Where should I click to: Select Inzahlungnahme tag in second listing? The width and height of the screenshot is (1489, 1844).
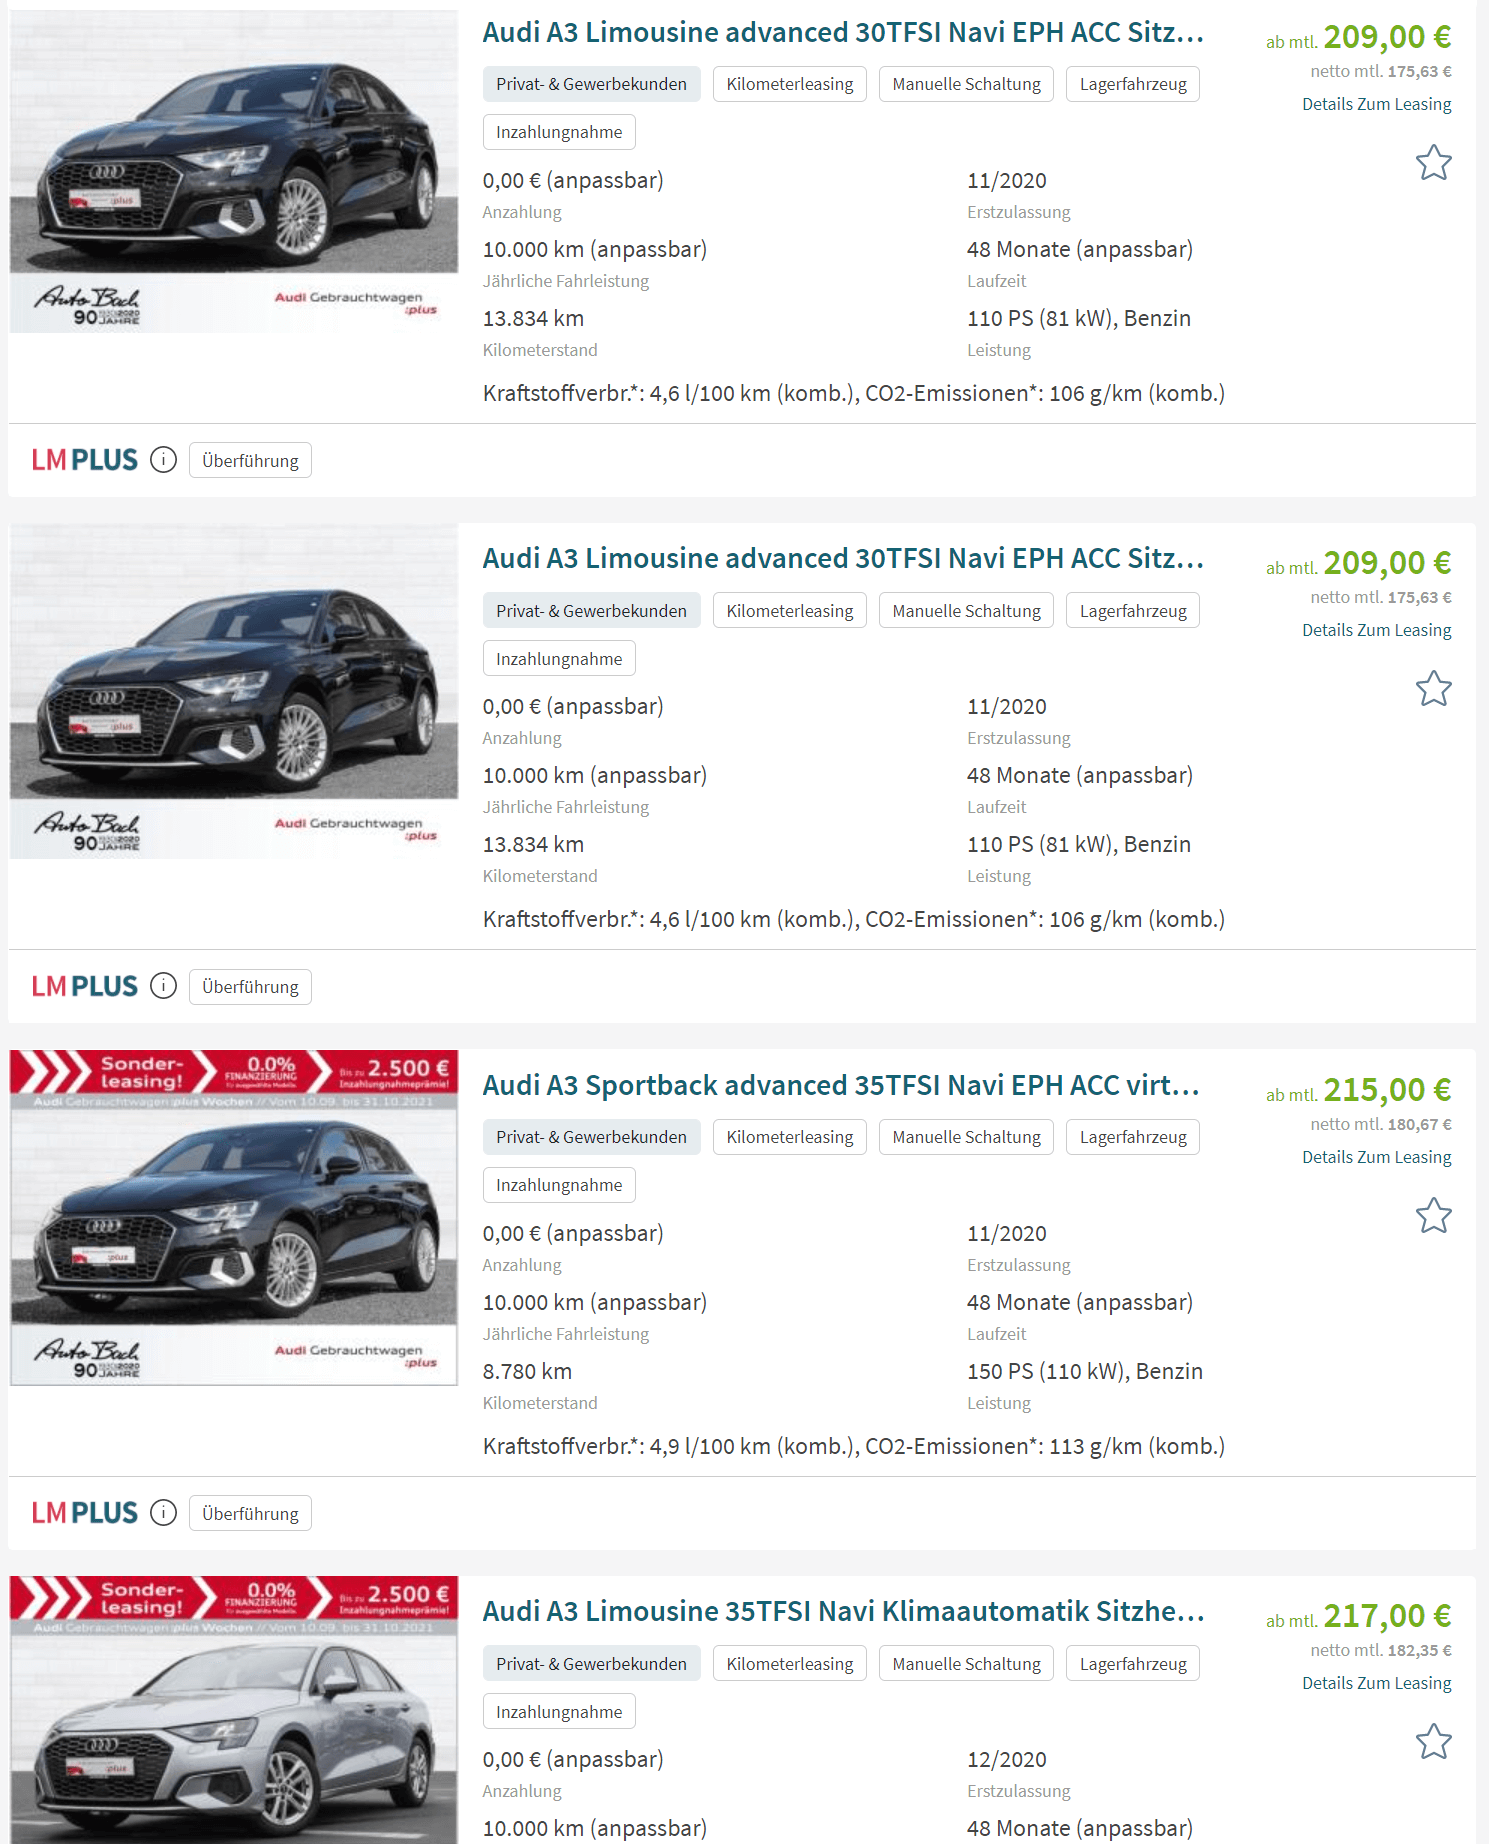pyautogui.click(x=559, y=658)
